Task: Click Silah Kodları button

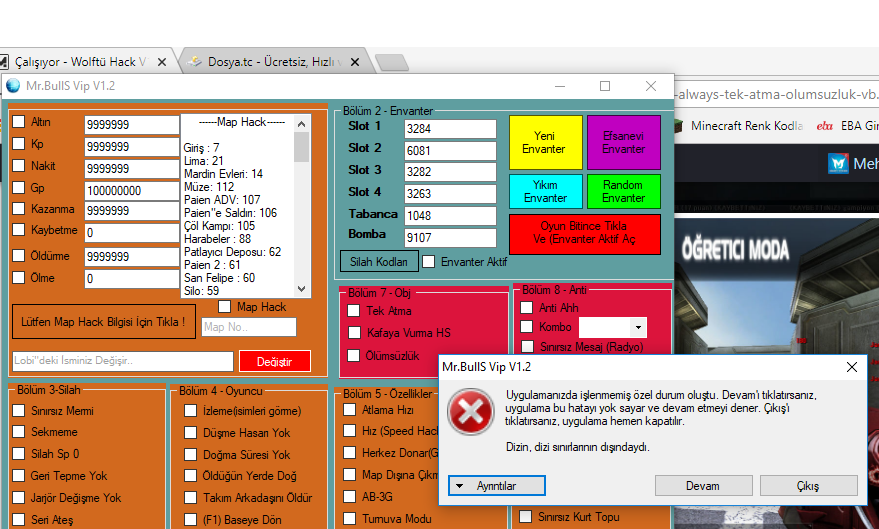Action: (x=380, y=262)
